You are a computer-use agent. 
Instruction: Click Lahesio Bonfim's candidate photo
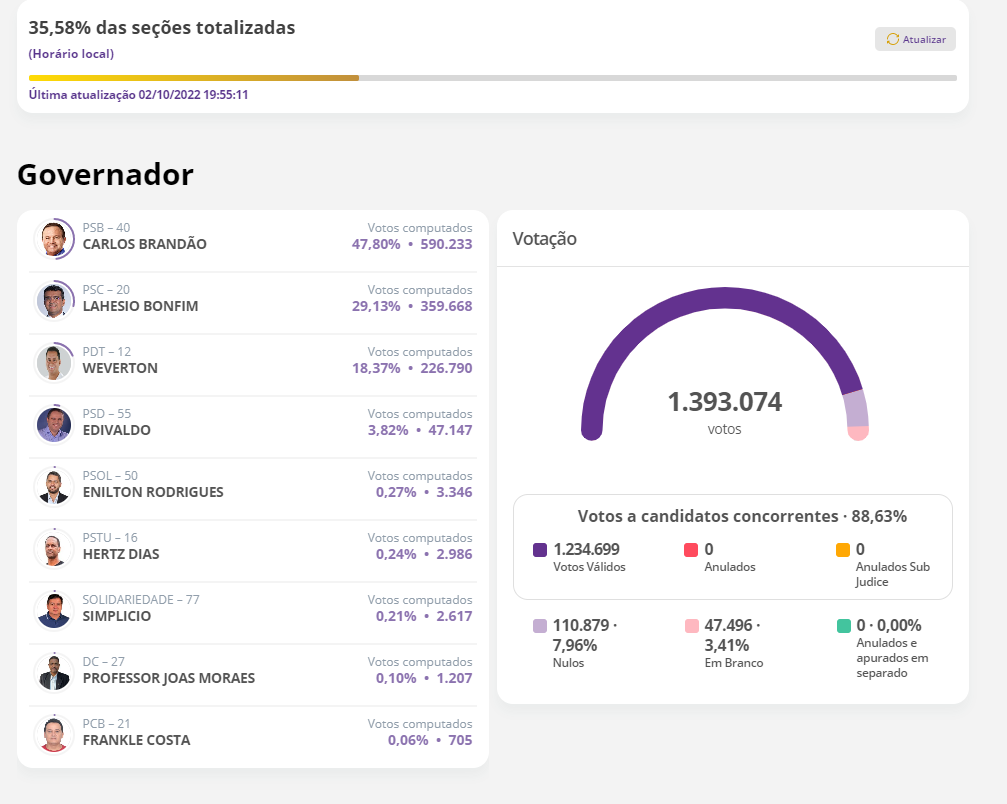(x=54, y=301)
